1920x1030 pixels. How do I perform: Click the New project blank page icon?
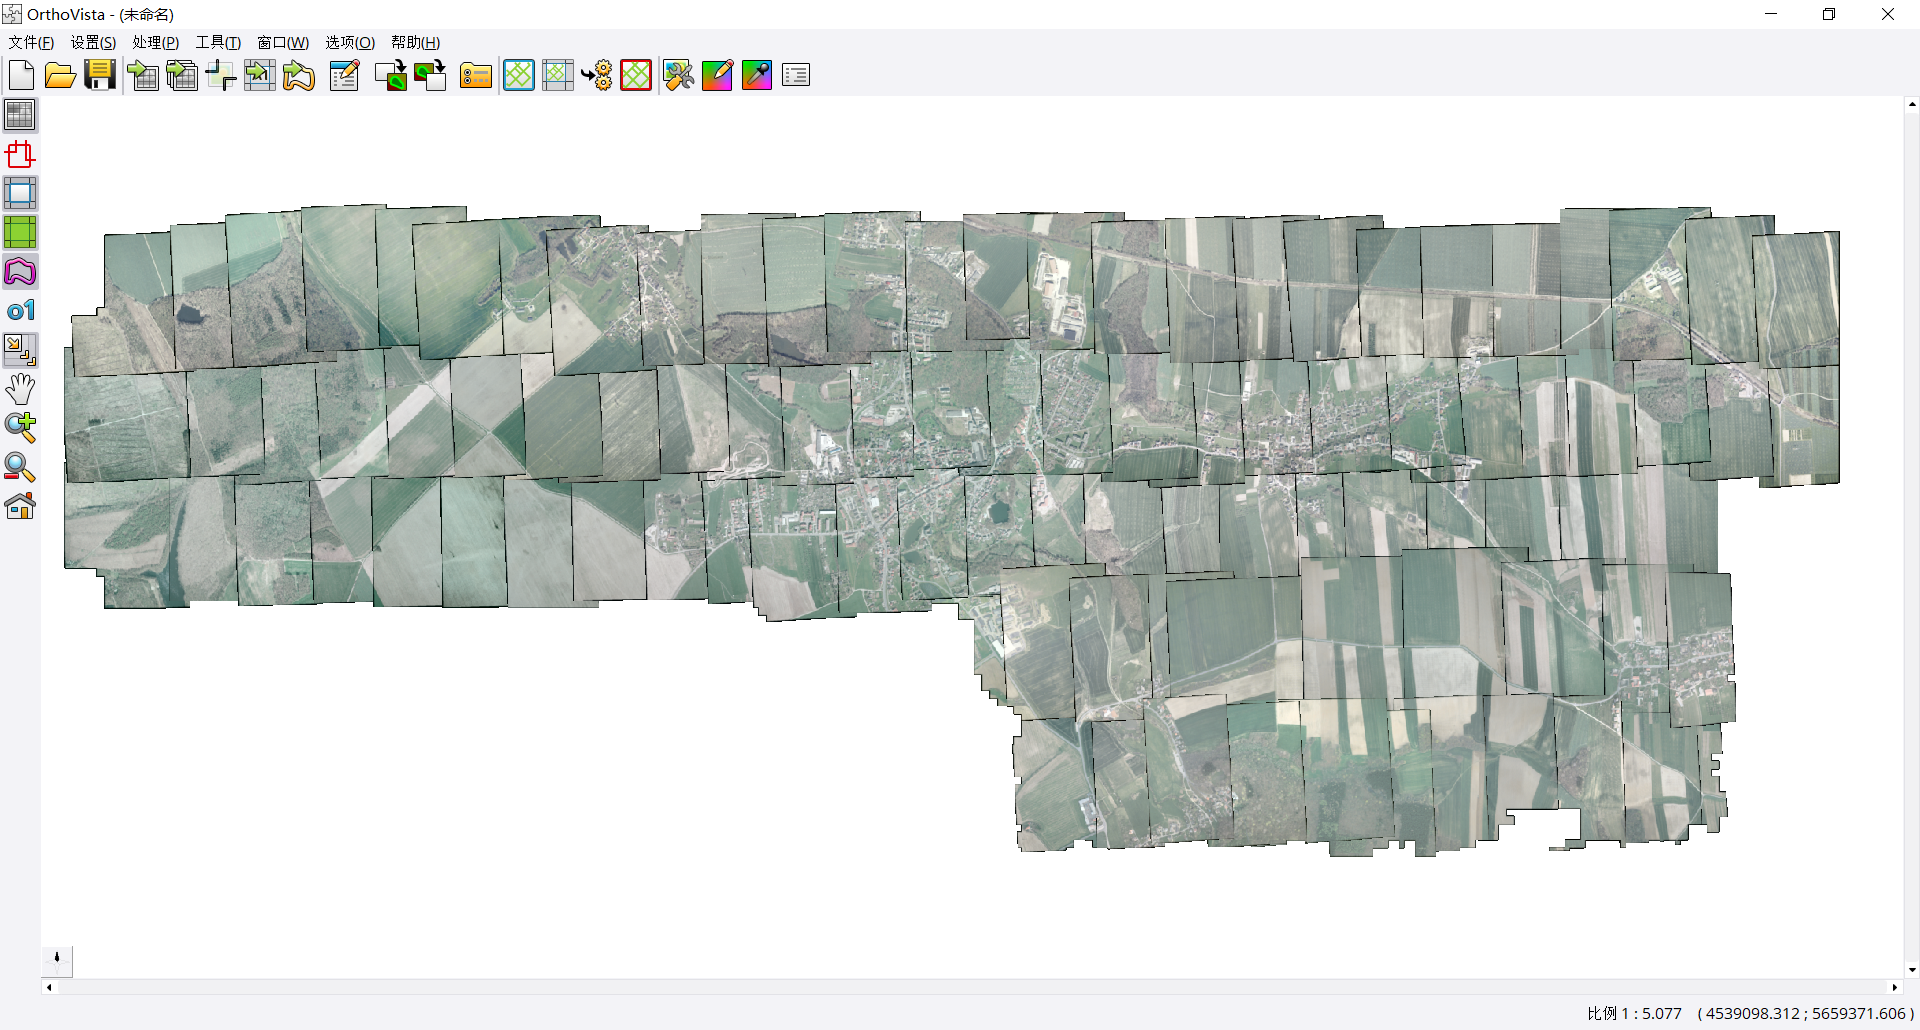[x=21, y=75]
